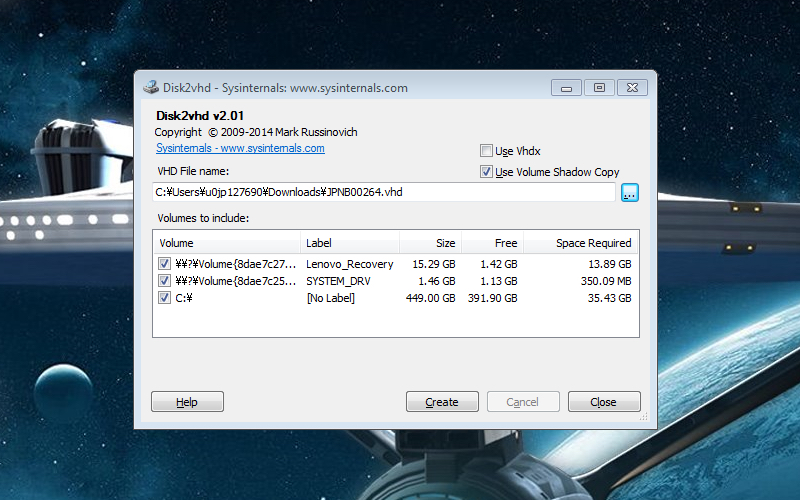This screenshot has width=800, height=500.
Task: Sort volumes by the Free column
Action: coord(492,243)
